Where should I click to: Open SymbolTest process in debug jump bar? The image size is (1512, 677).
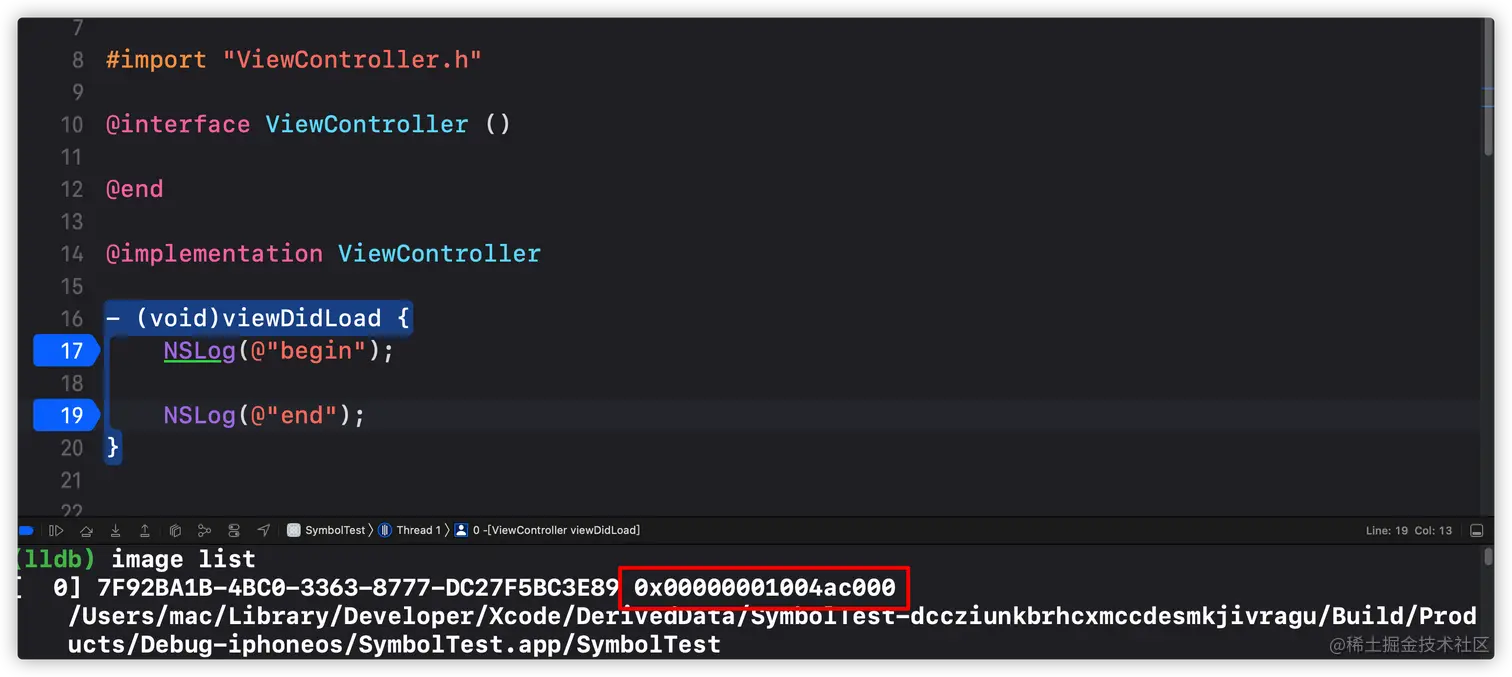coord(327,530)
